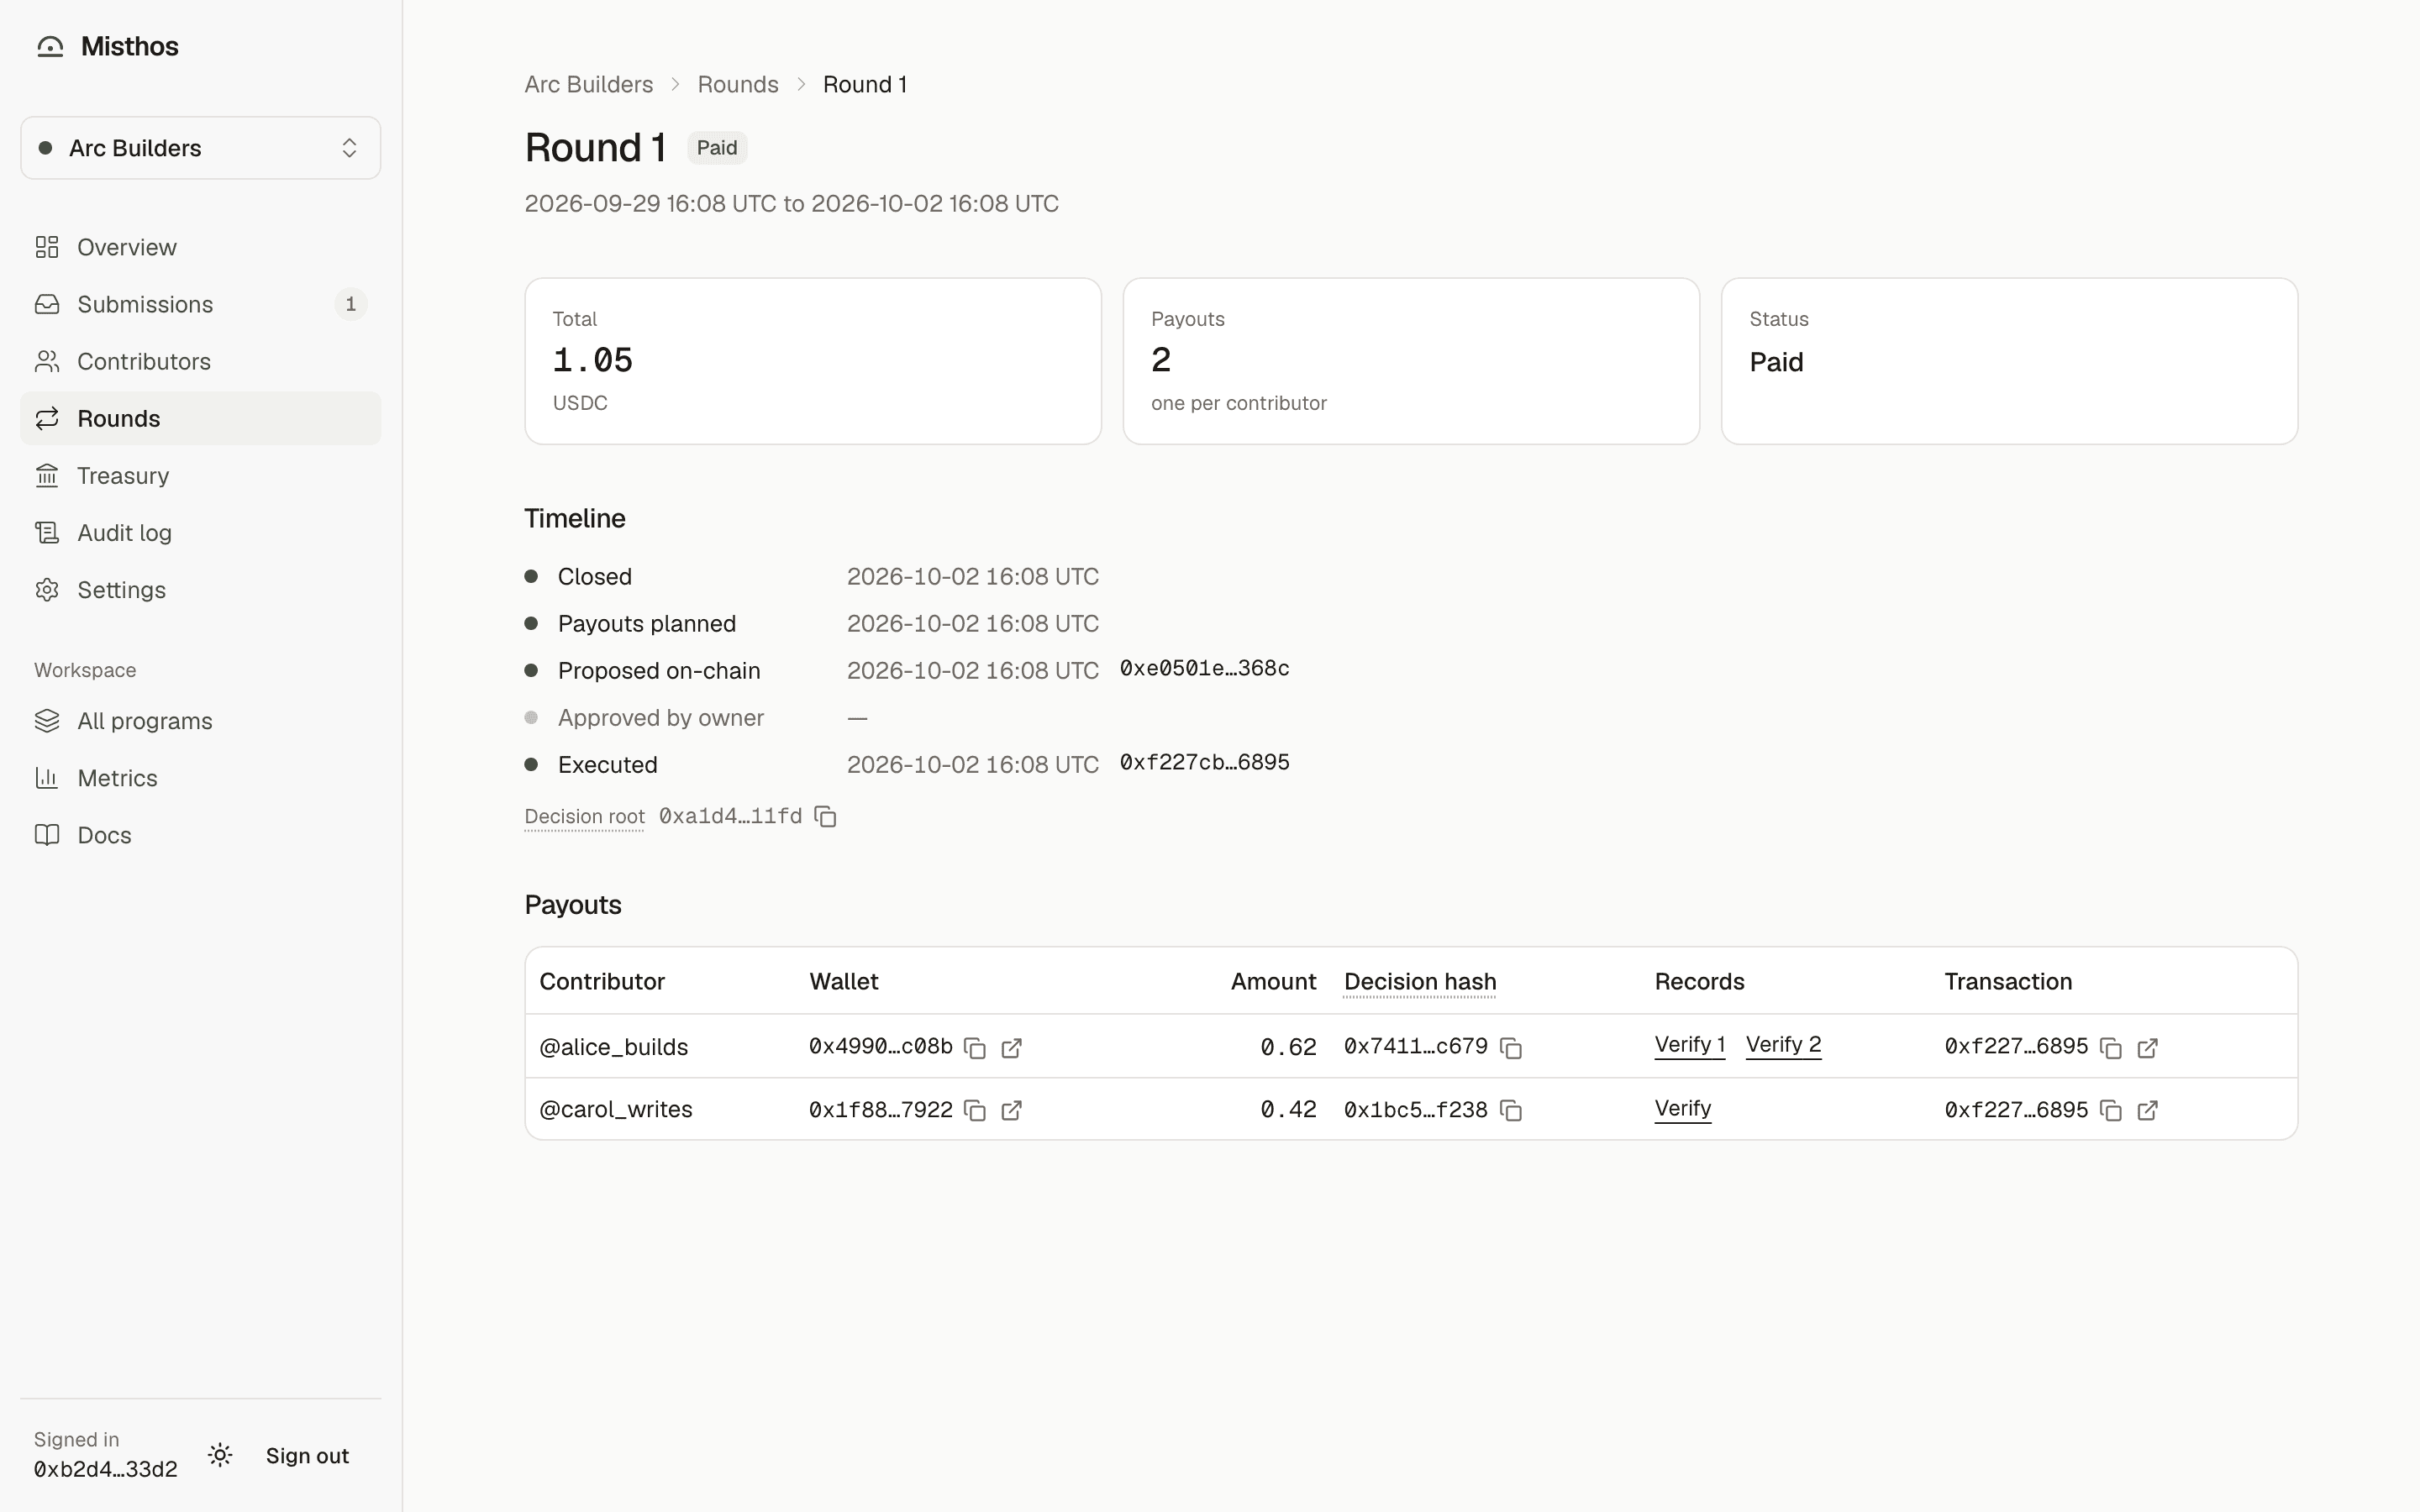Copy alice_builds wallet 0x4990…c08b

click(975, 1048)
